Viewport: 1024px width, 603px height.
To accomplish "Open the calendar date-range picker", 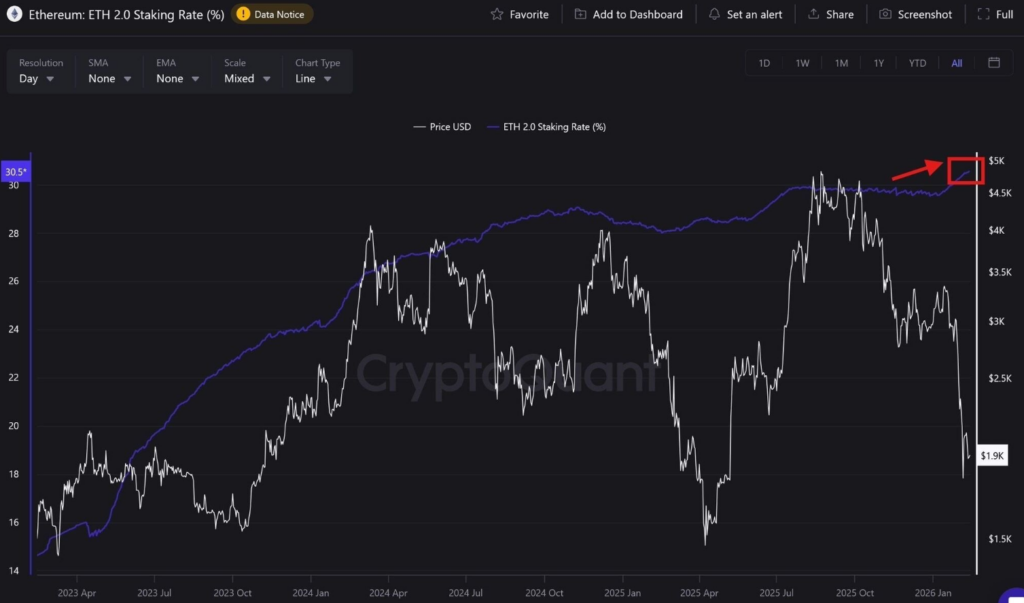I will click(993, 62).
